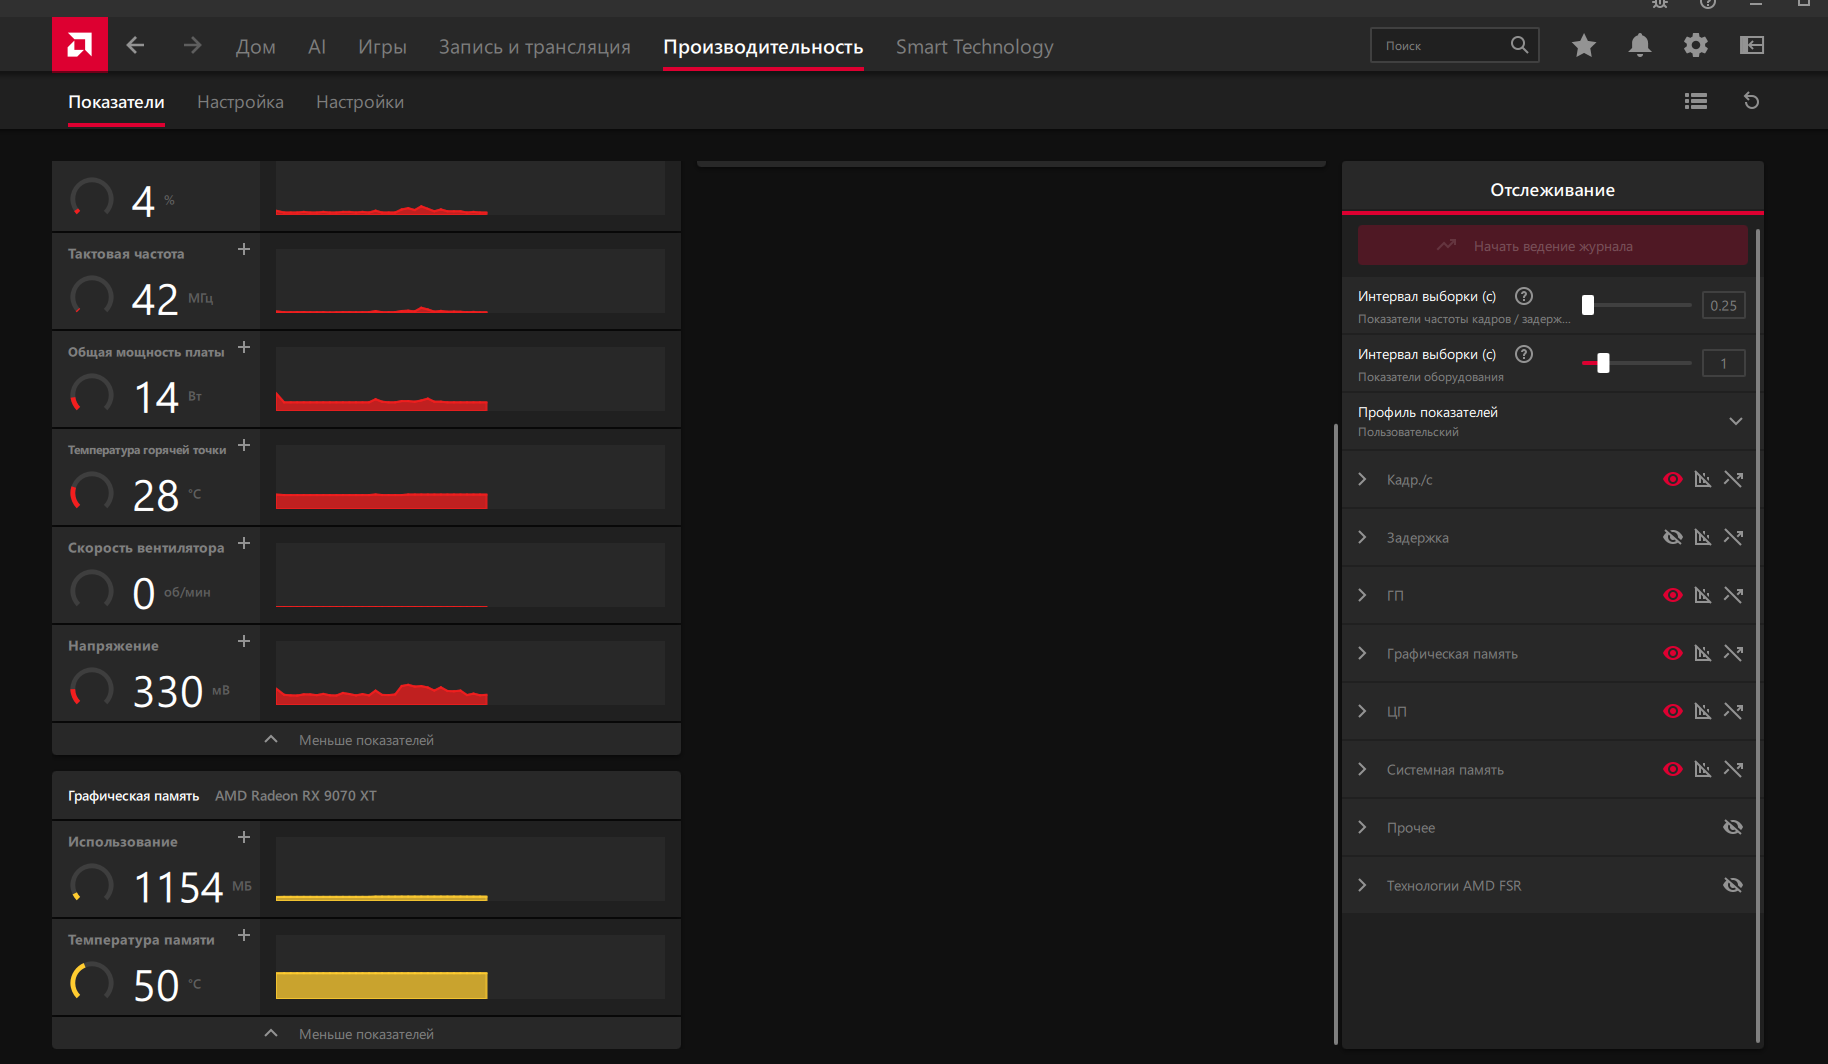Click the chart icon for Задержка
Viewport: 1828px width, 1064px height.
(x=1703, y=537)
